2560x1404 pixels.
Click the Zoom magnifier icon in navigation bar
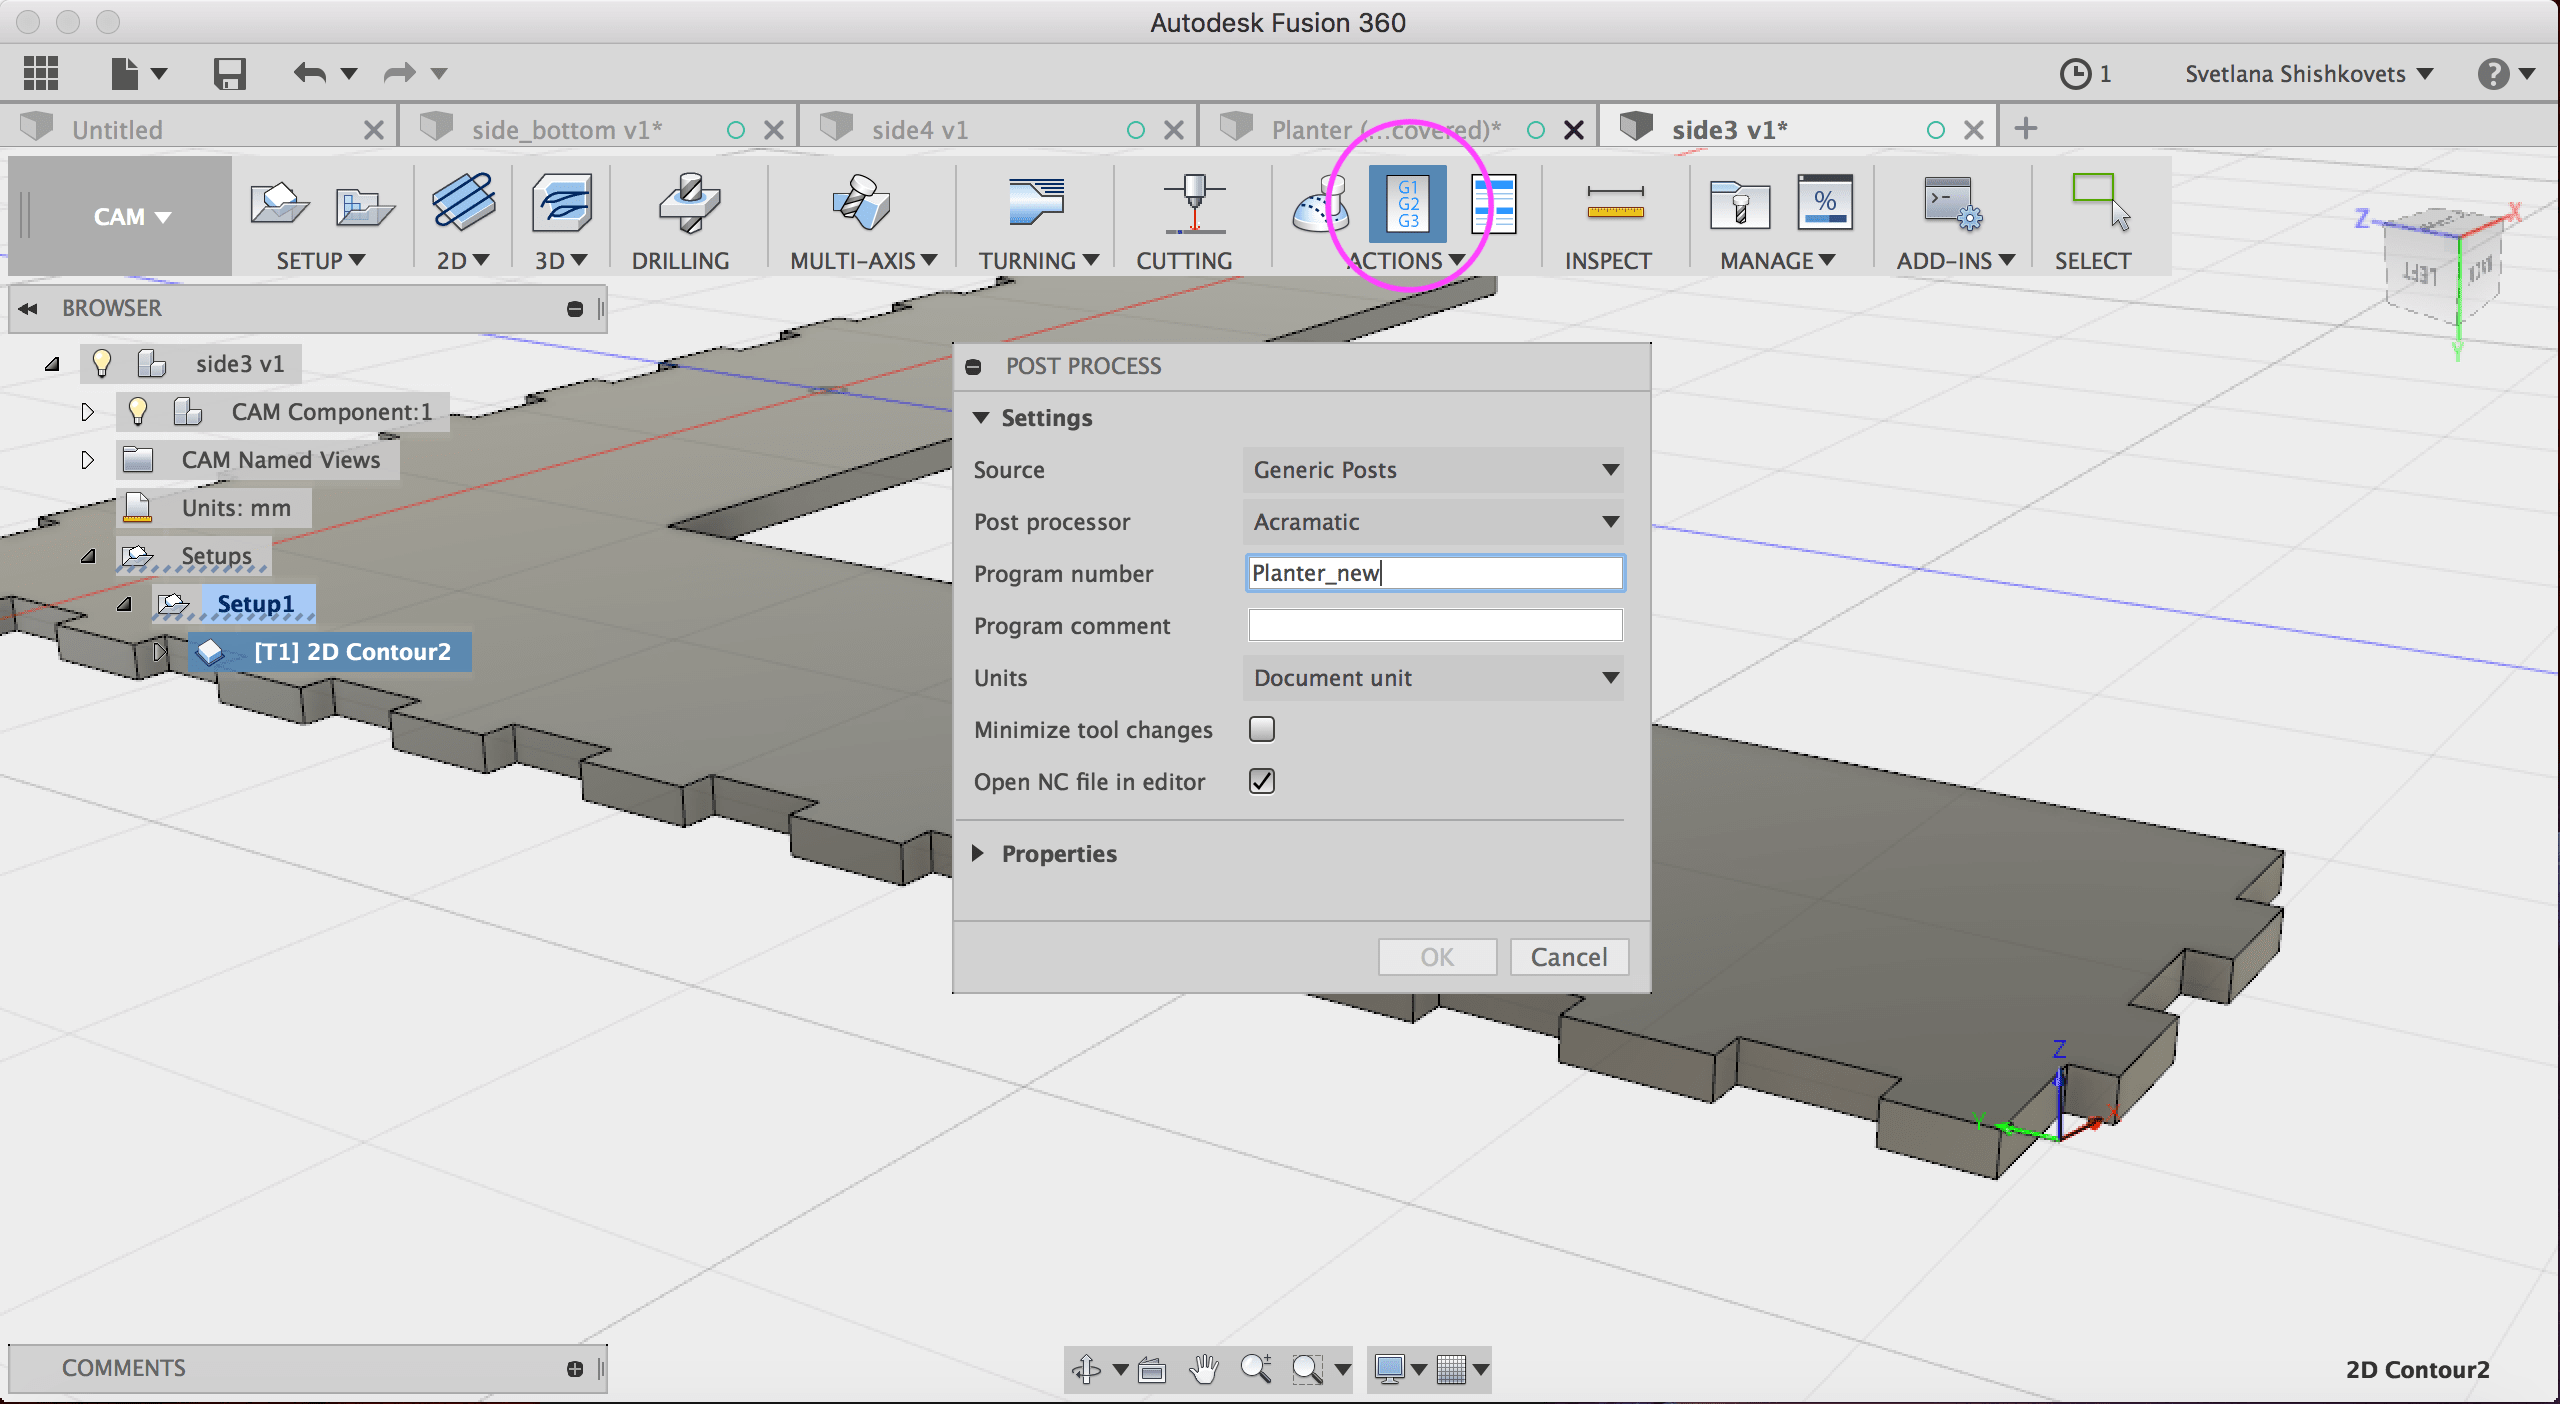pos(1256,1369)
